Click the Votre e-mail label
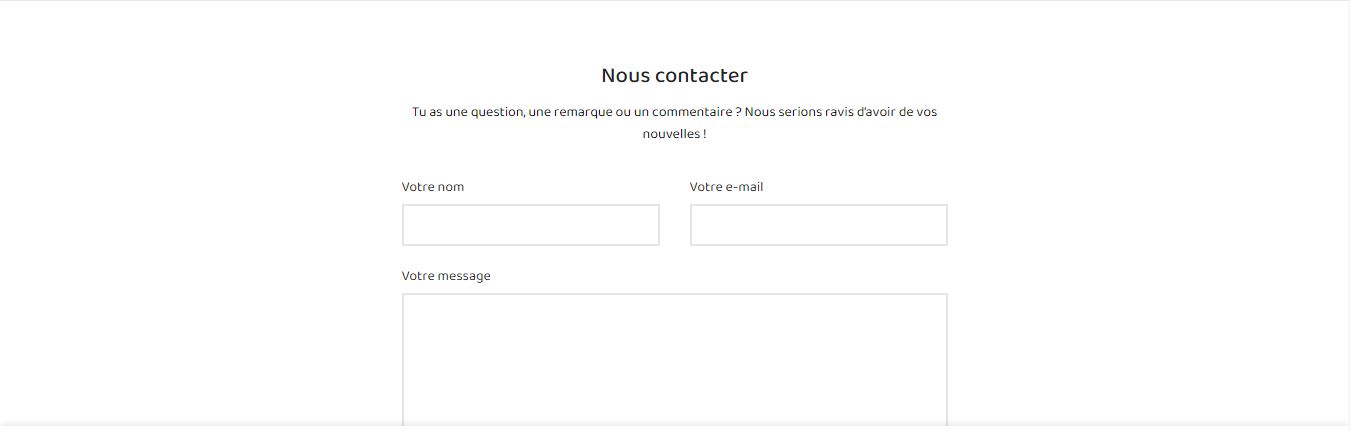The height and width of the screenshot is (431, 1350). [x=726, y=187]
